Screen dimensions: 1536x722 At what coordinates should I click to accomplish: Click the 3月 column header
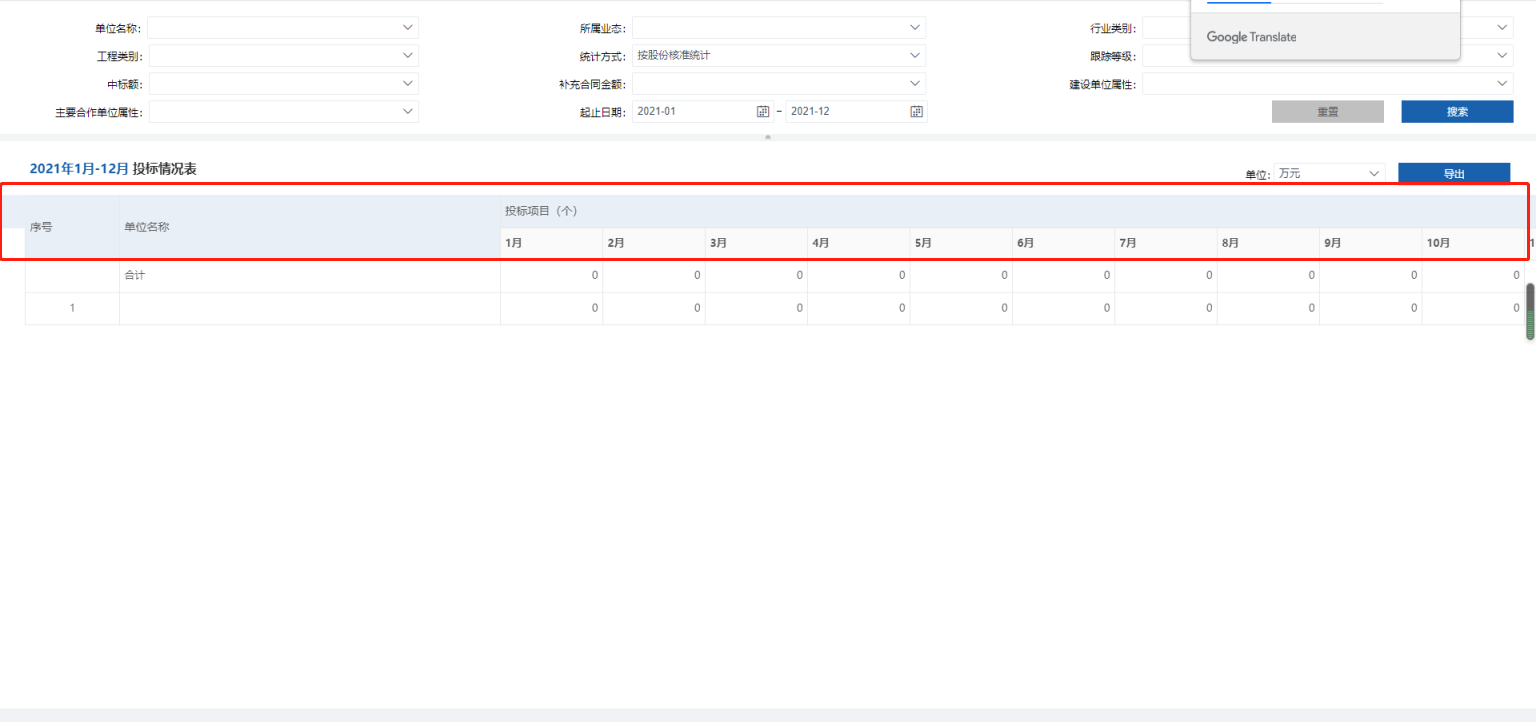[756, 243]
